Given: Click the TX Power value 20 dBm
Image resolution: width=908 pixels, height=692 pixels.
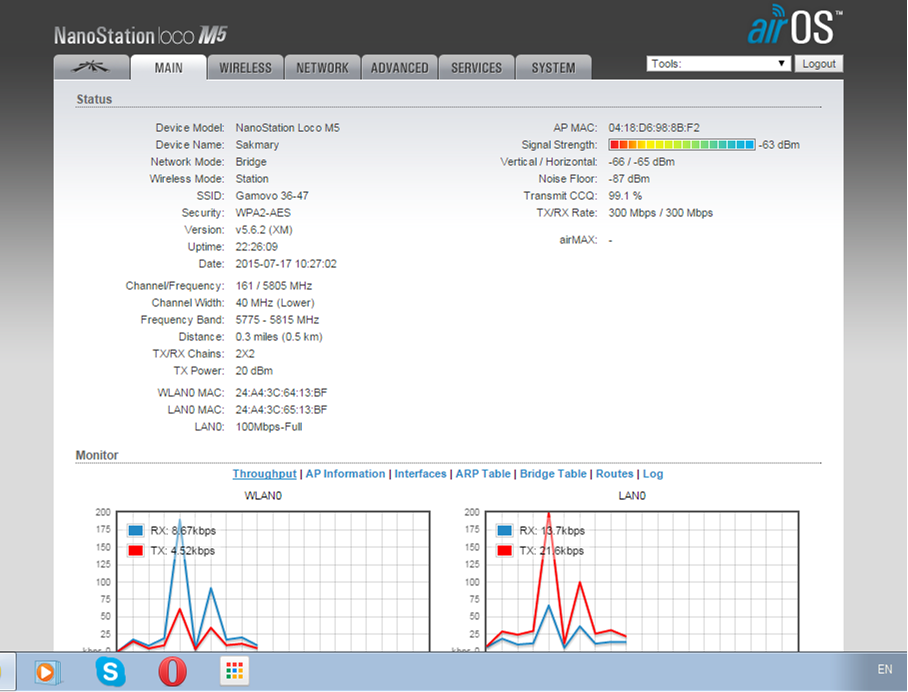Looking at the screenshot, I should [254, 371].
